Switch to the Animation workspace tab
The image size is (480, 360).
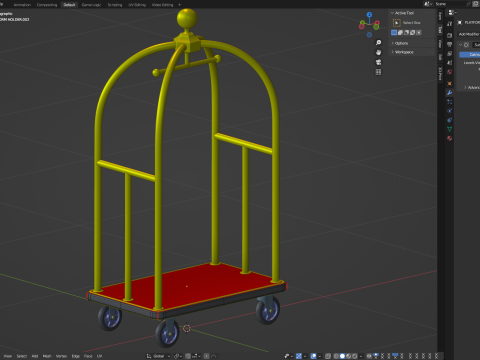[22, 5]
